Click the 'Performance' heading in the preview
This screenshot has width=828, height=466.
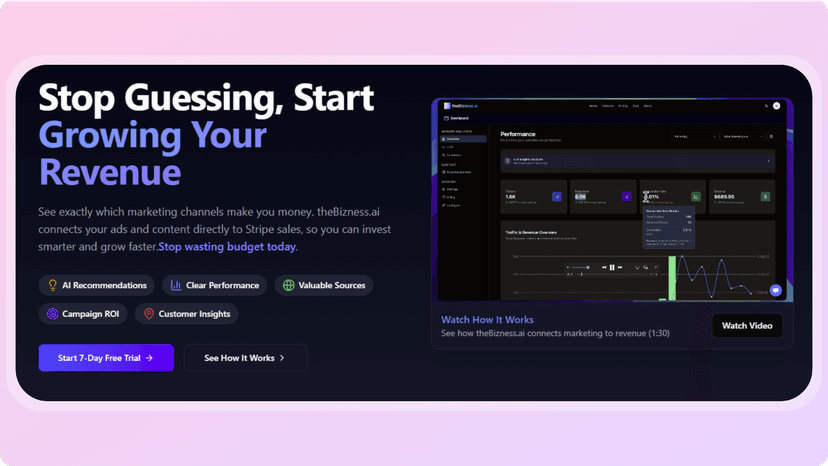click(x=518, y=134)
